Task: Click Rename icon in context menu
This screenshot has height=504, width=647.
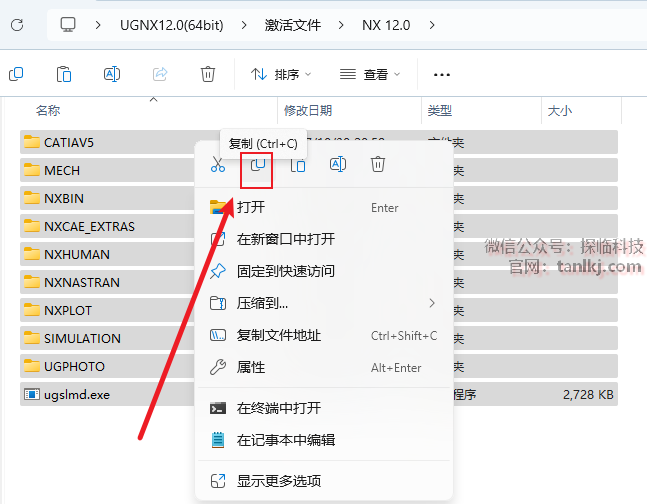Action: coord(338,164)
